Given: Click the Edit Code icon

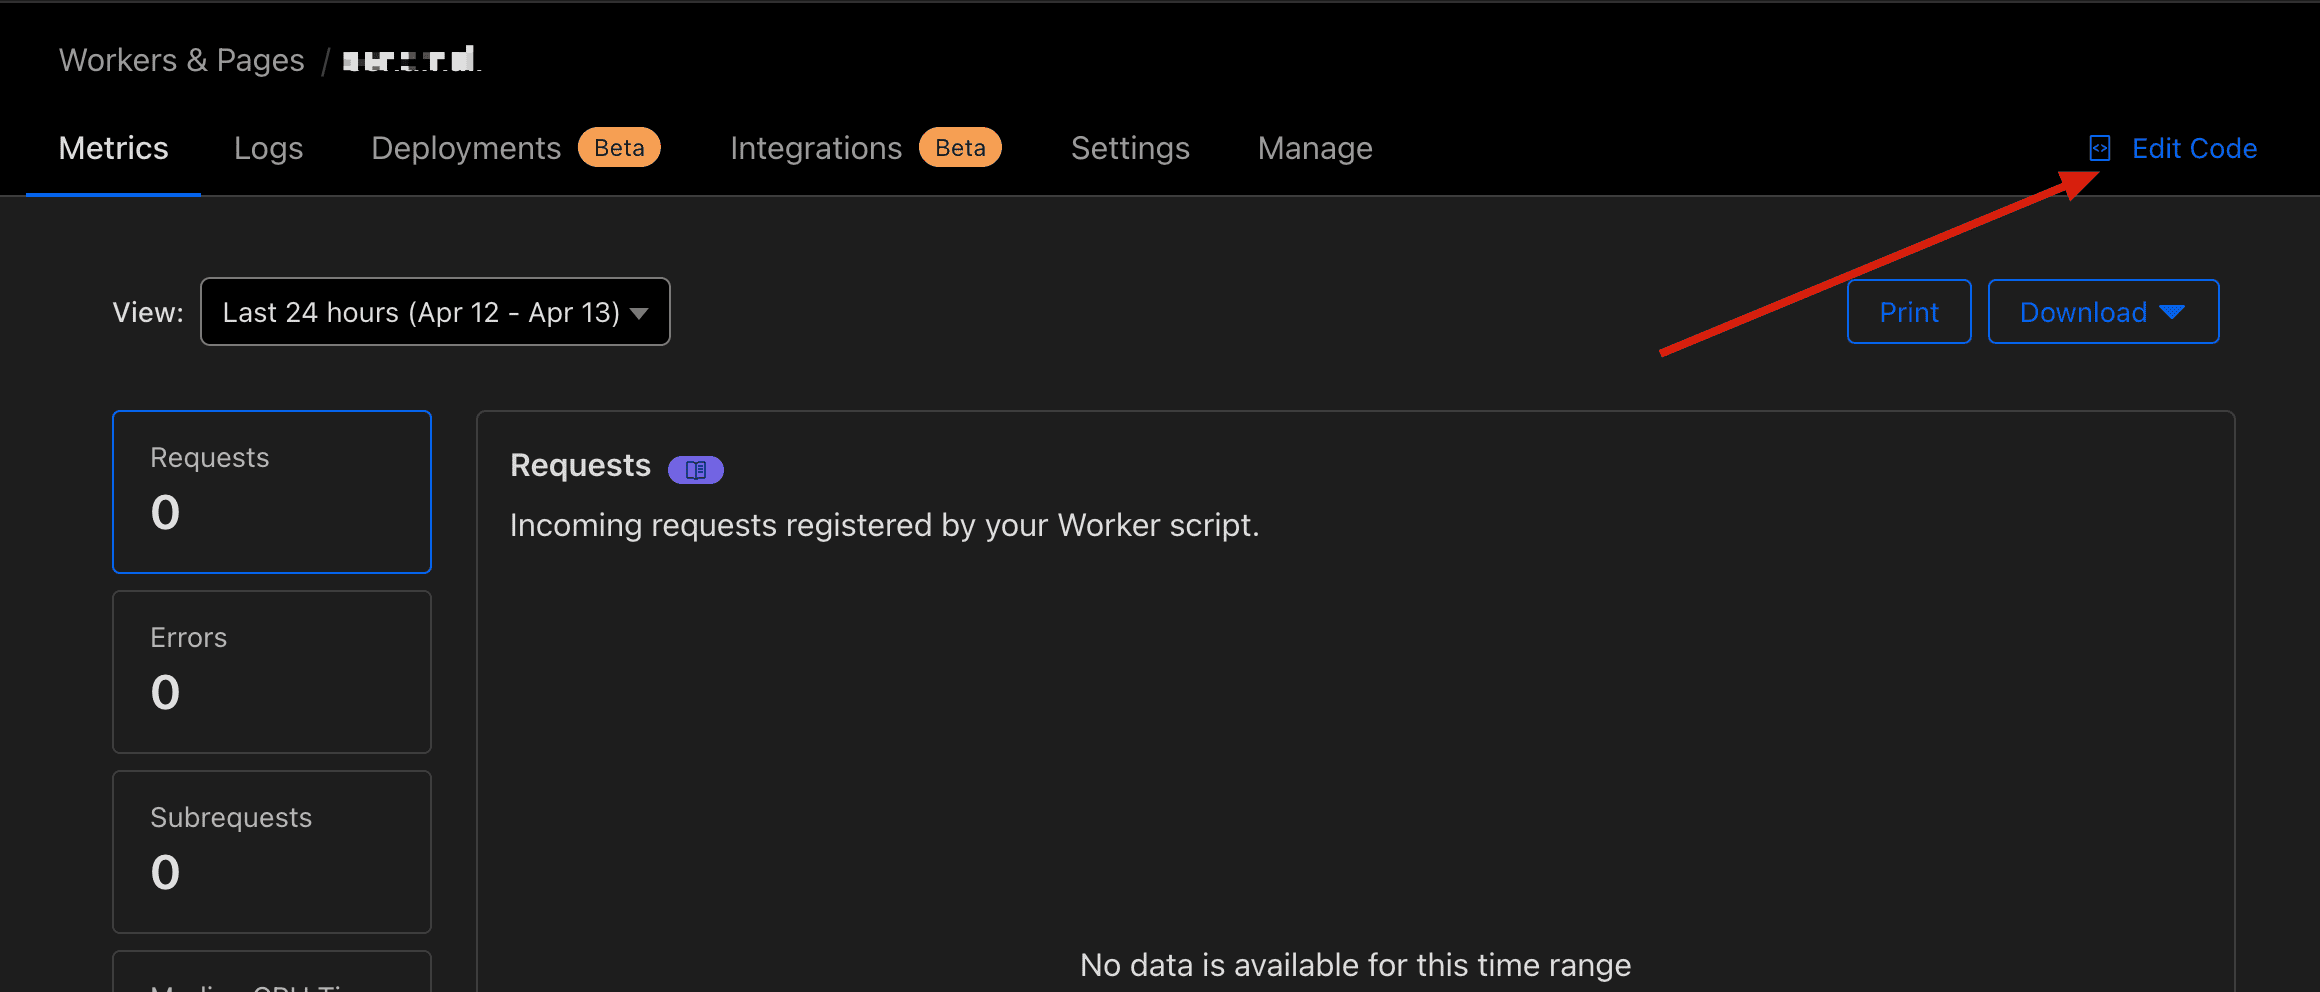Looking at the screenshot, I should [2099, 148].
